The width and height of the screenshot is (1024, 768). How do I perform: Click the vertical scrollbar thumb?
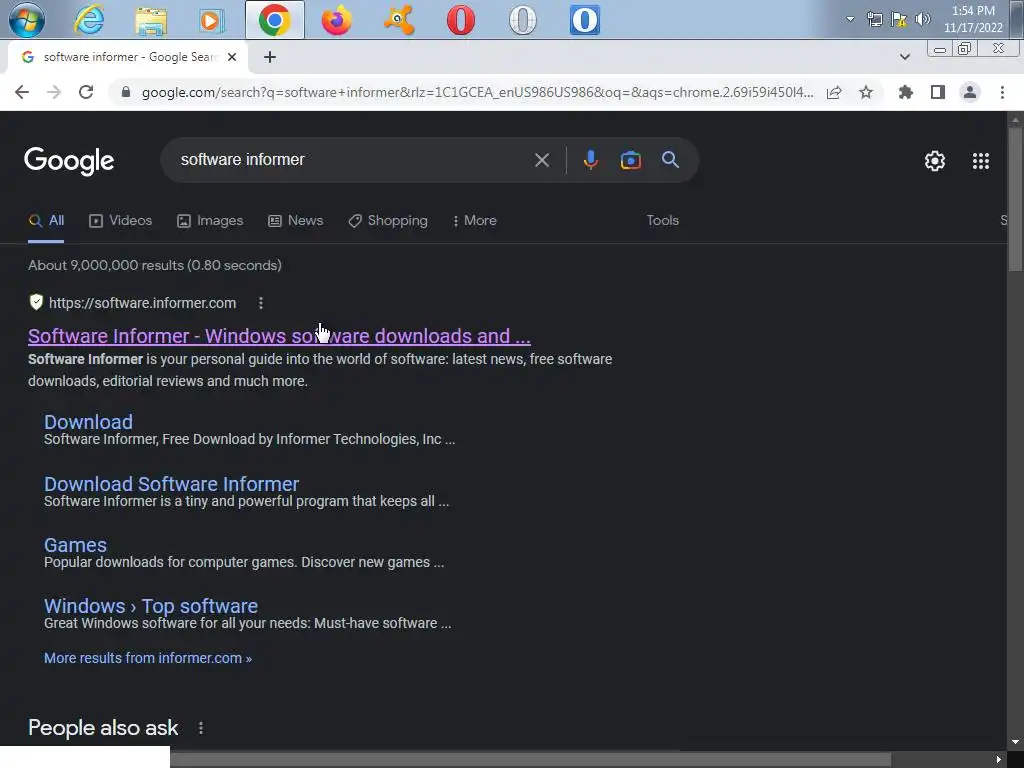point(1015,199)
